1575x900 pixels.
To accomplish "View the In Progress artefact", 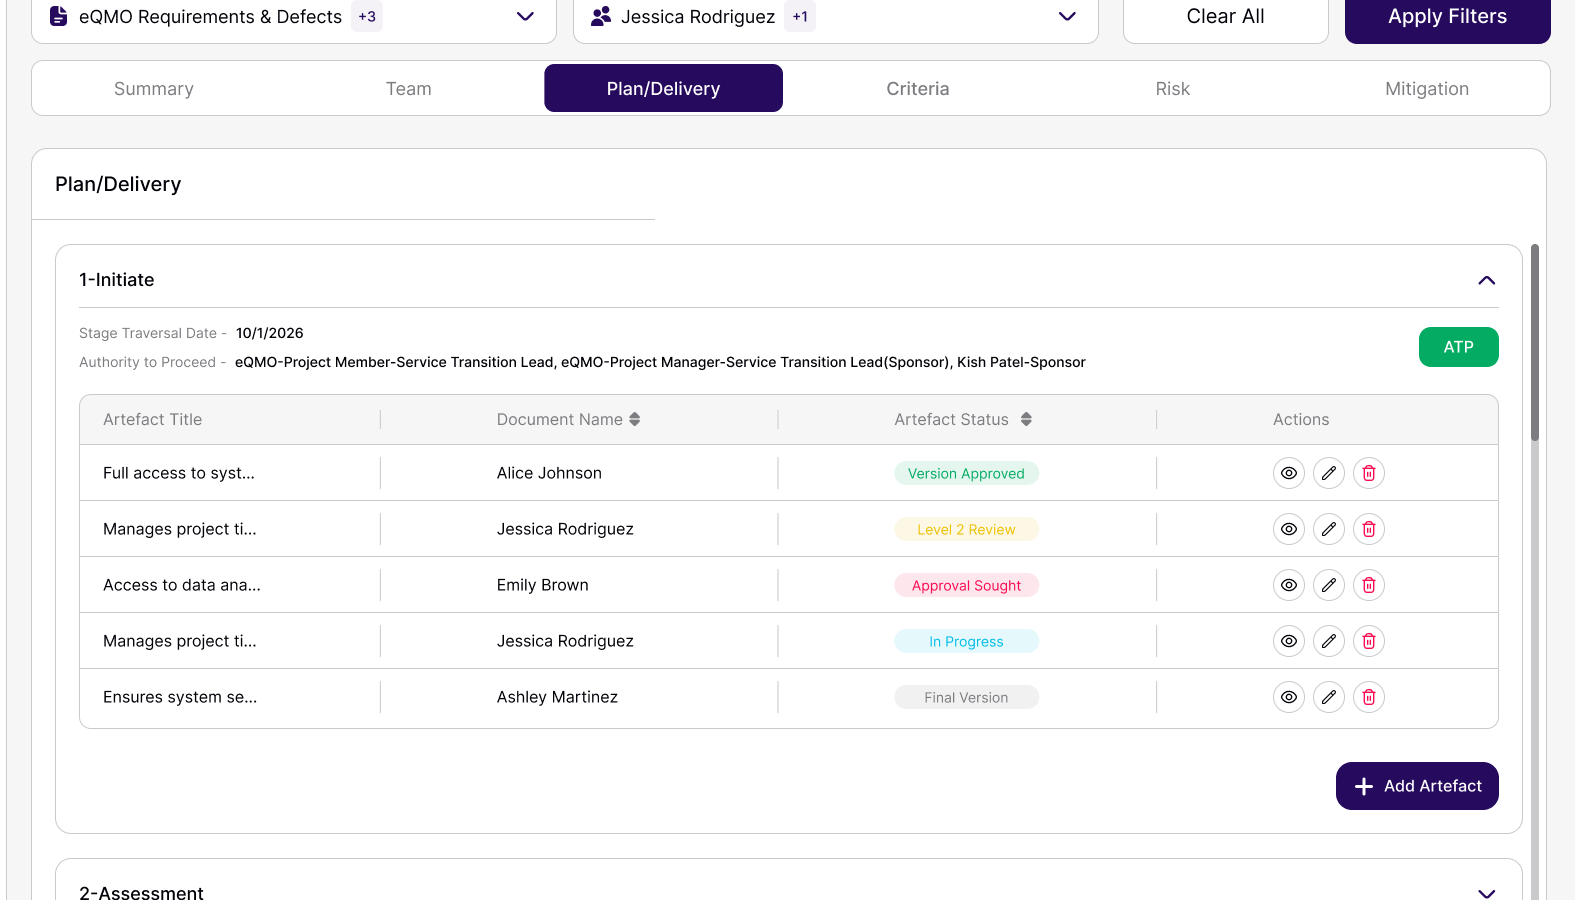I will tap(1289, 641).
